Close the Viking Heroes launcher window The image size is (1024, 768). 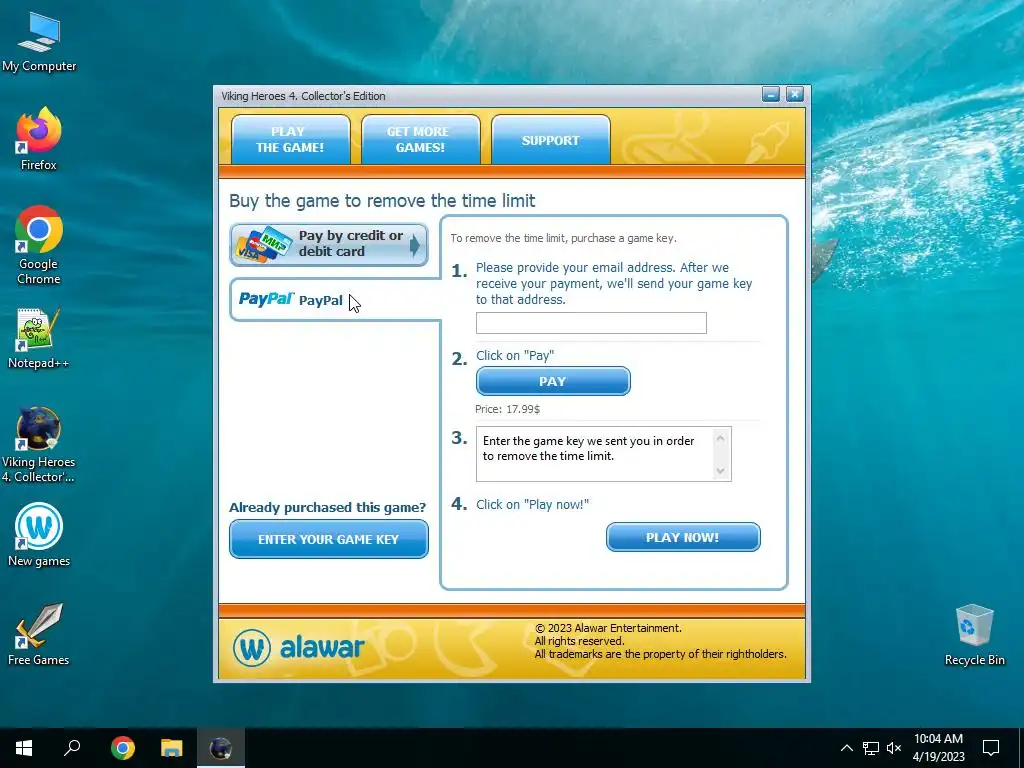tap(795, 95)
